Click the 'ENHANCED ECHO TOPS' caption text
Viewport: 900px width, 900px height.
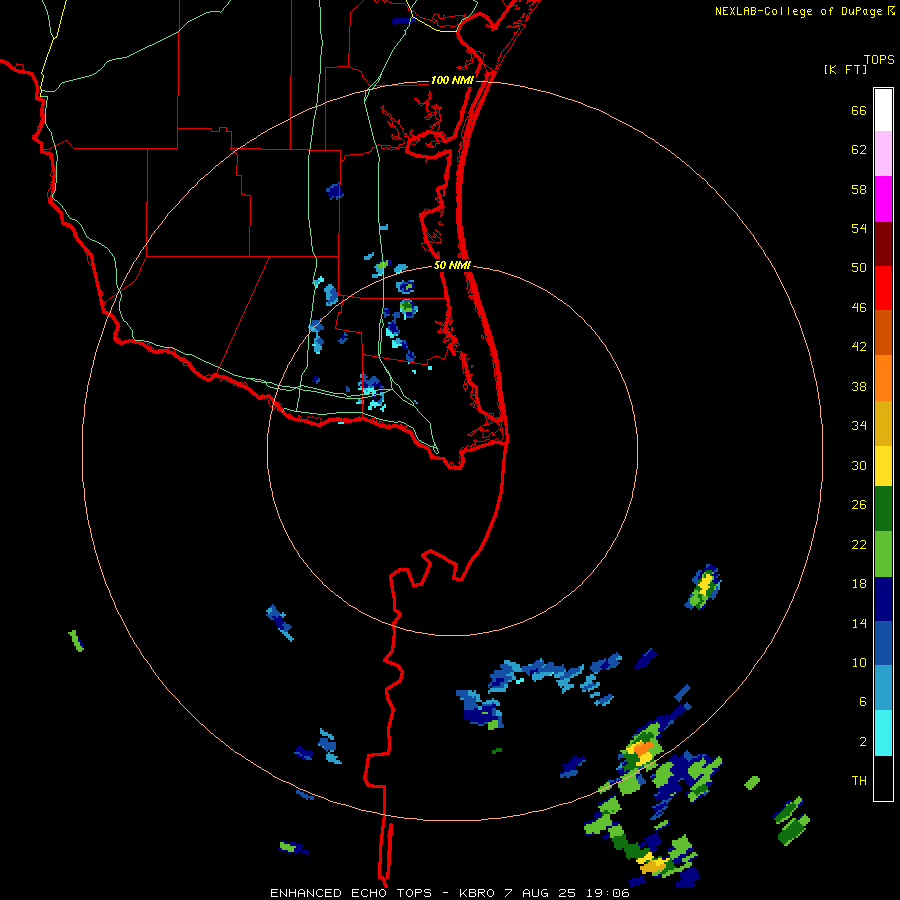click(x=351, y=893)
